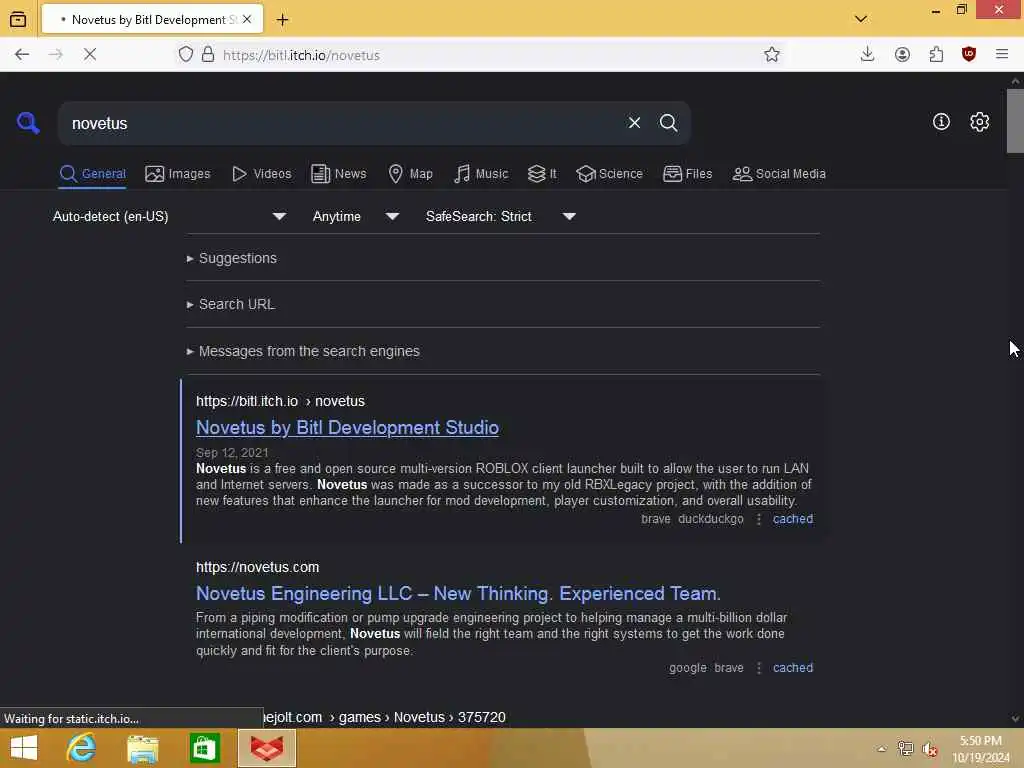The image size is (1024, 768).
Task: Open search preferences gear icon
Action: [979, 121]
